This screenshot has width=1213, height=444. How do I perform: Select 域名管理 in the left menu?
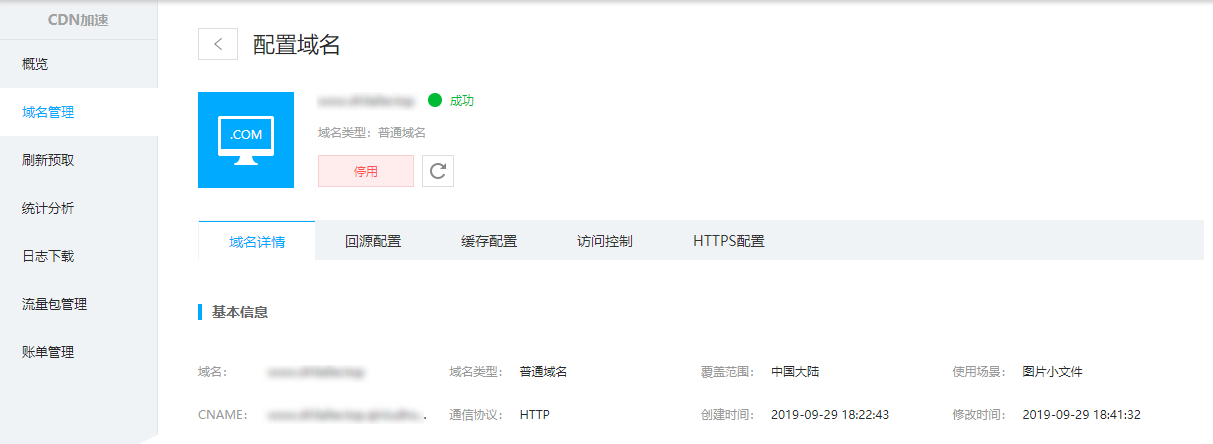click(48, 112)
